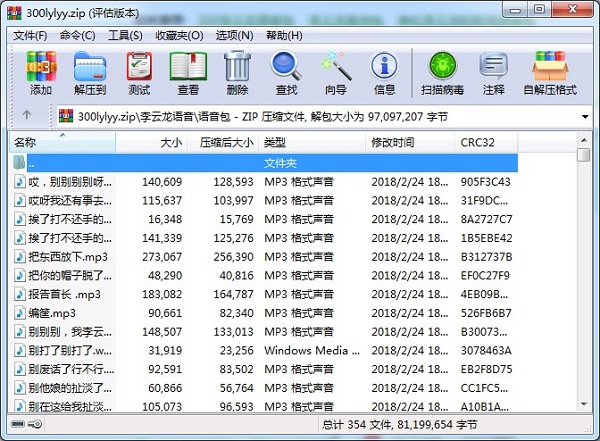Select the file 哎，别别别别呀...
This screenshot has width=600, height=441.
[70, 182]
